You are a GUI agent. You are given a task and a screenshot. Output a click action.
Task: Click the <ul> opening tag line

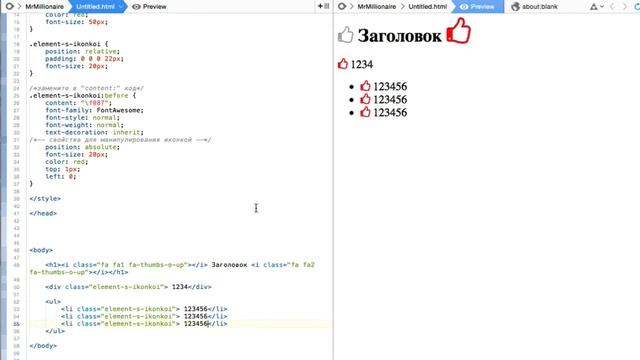click(x=53, y=301)
